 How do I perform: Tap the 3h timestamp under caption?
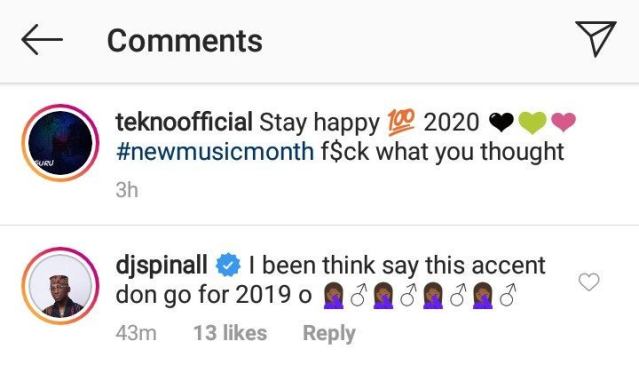coord(127,190)
